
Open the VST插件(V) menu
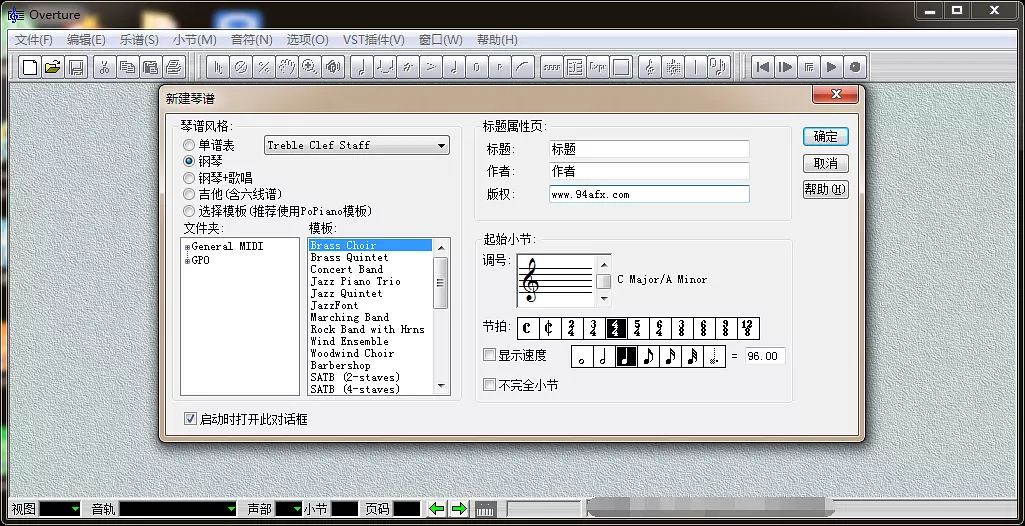click(374, 40)
